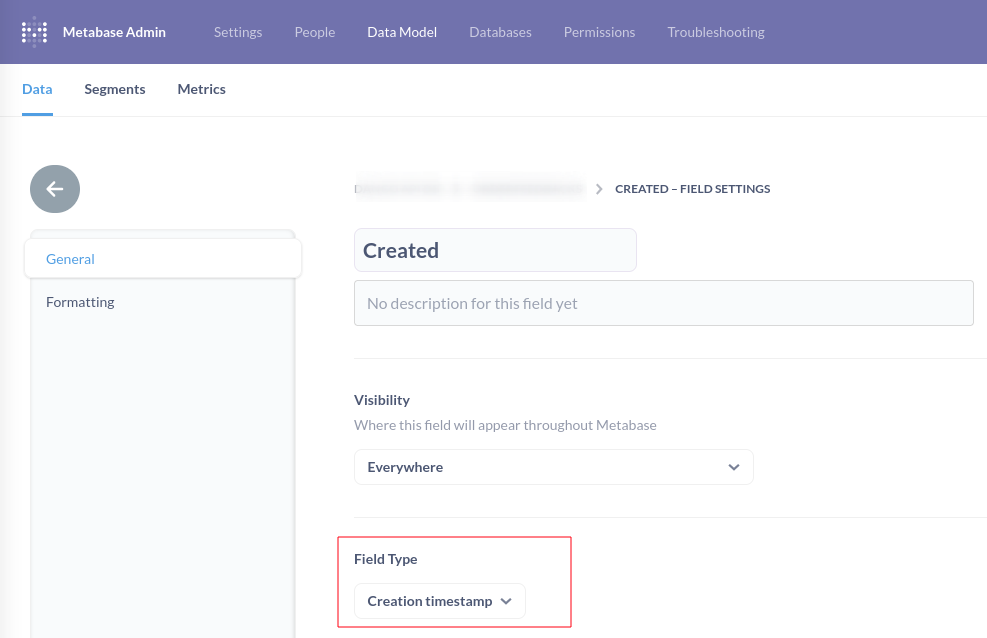This screenshot has height=638, width=987.
Task: Click the field description placeholder box
Action: [x=663, y=302]
